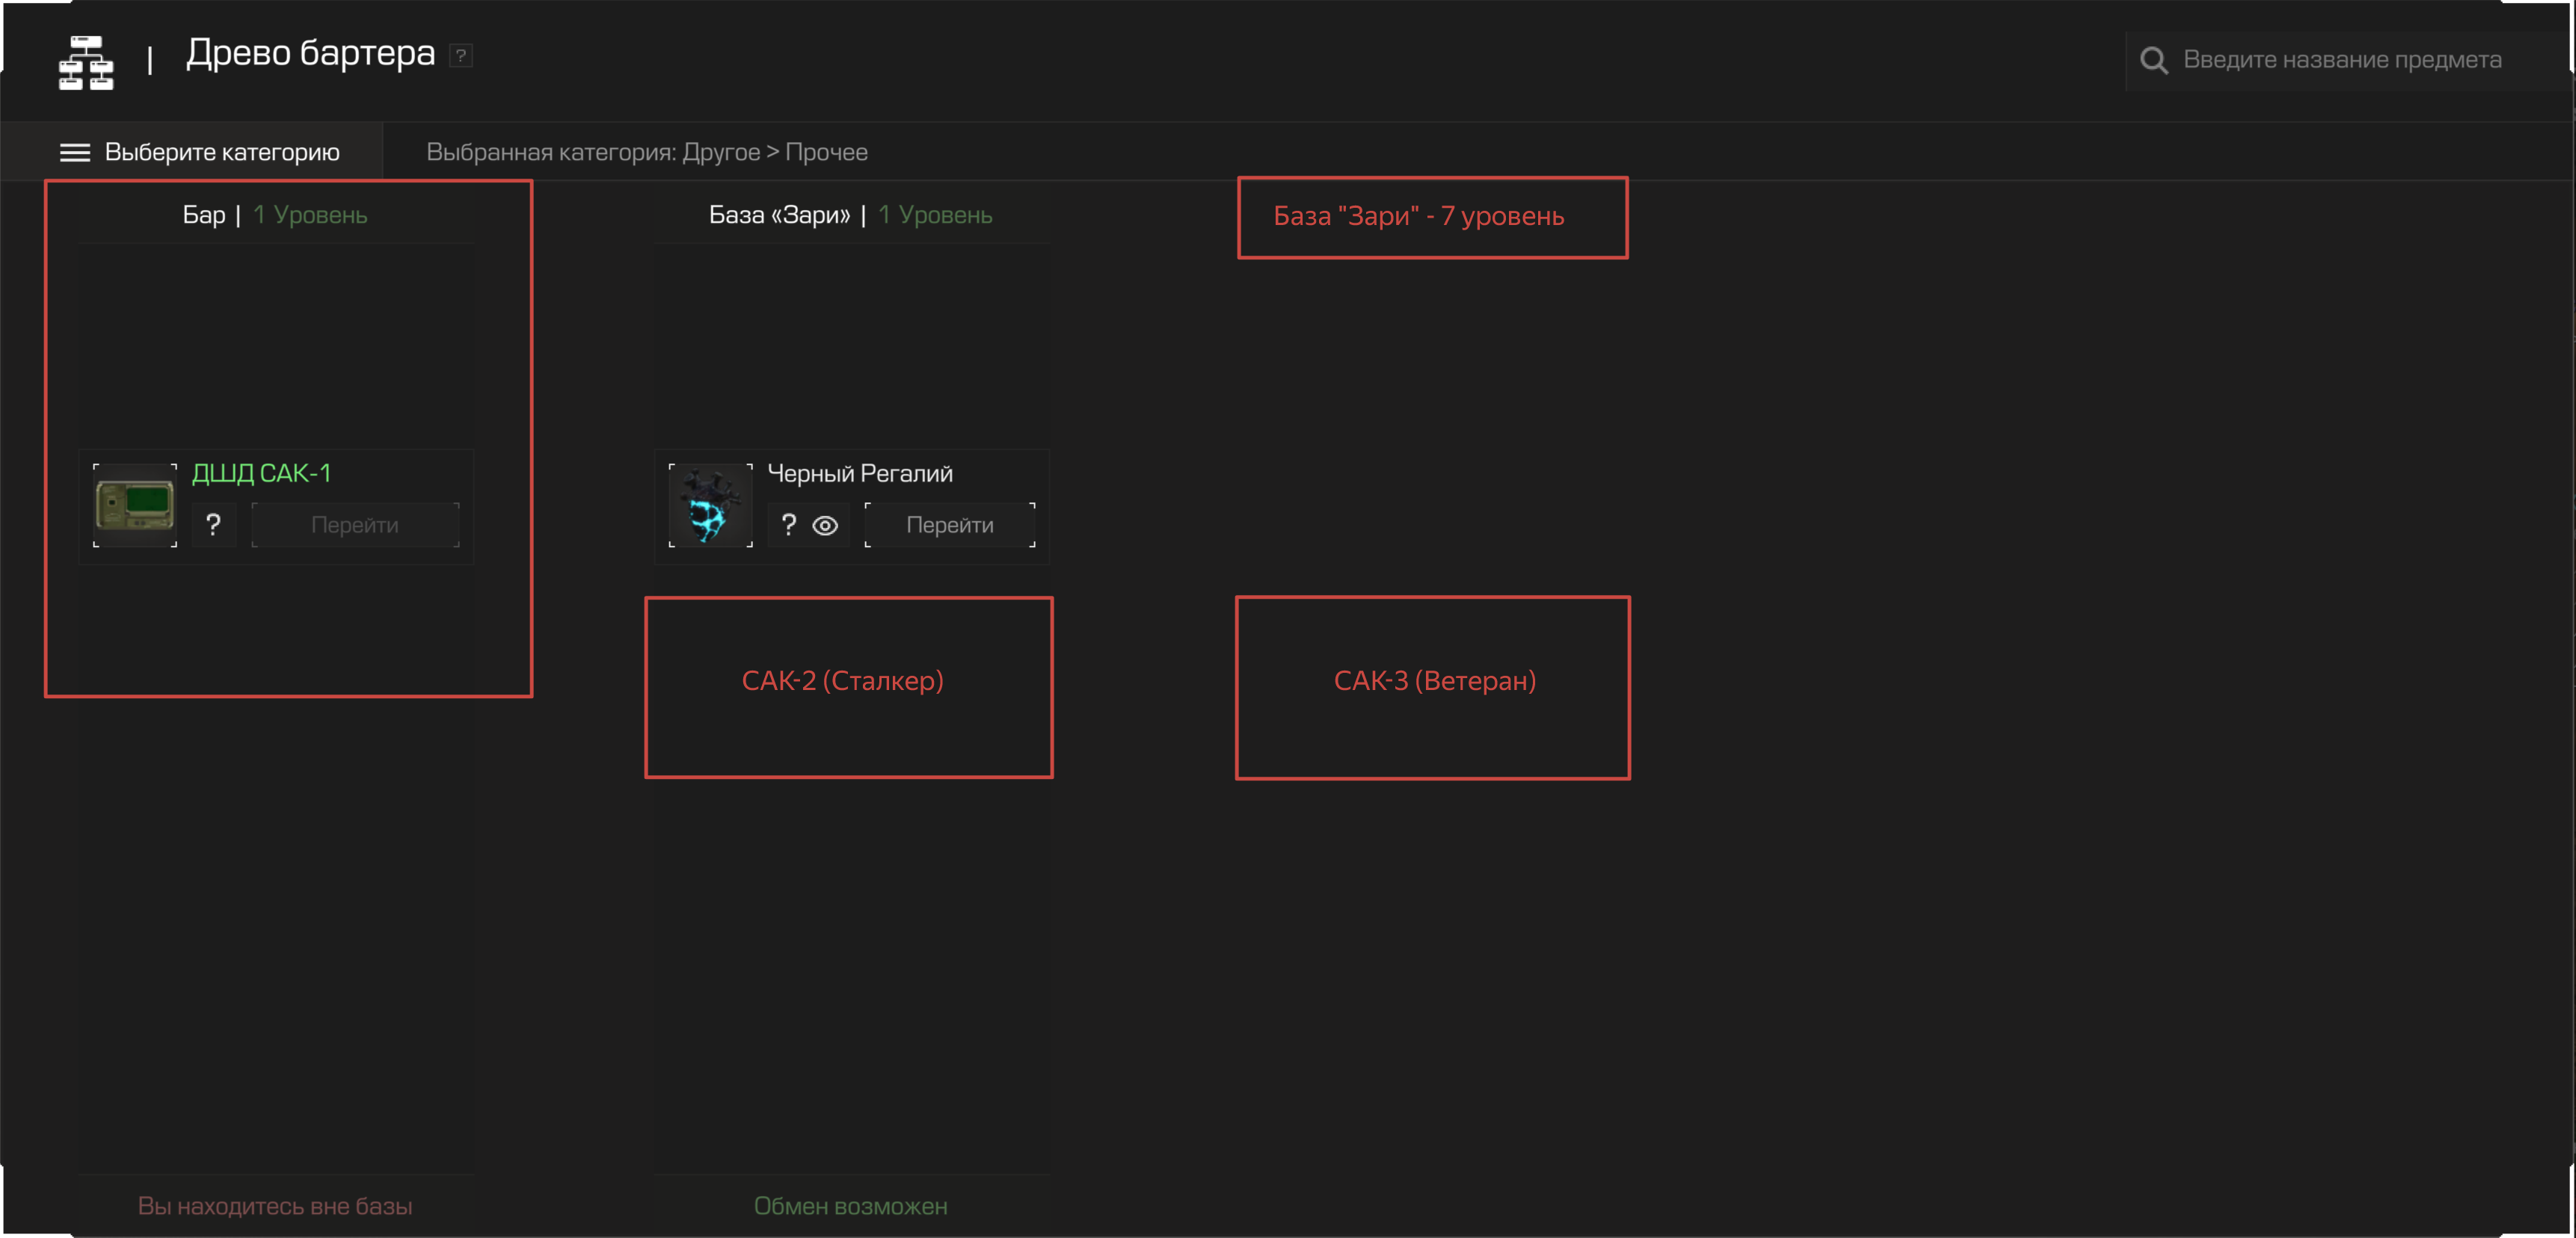Viewport: 2576px width, 1238px height.
Task: Show info question mark for Черный Регалий
Action: (x=789, y=525)
